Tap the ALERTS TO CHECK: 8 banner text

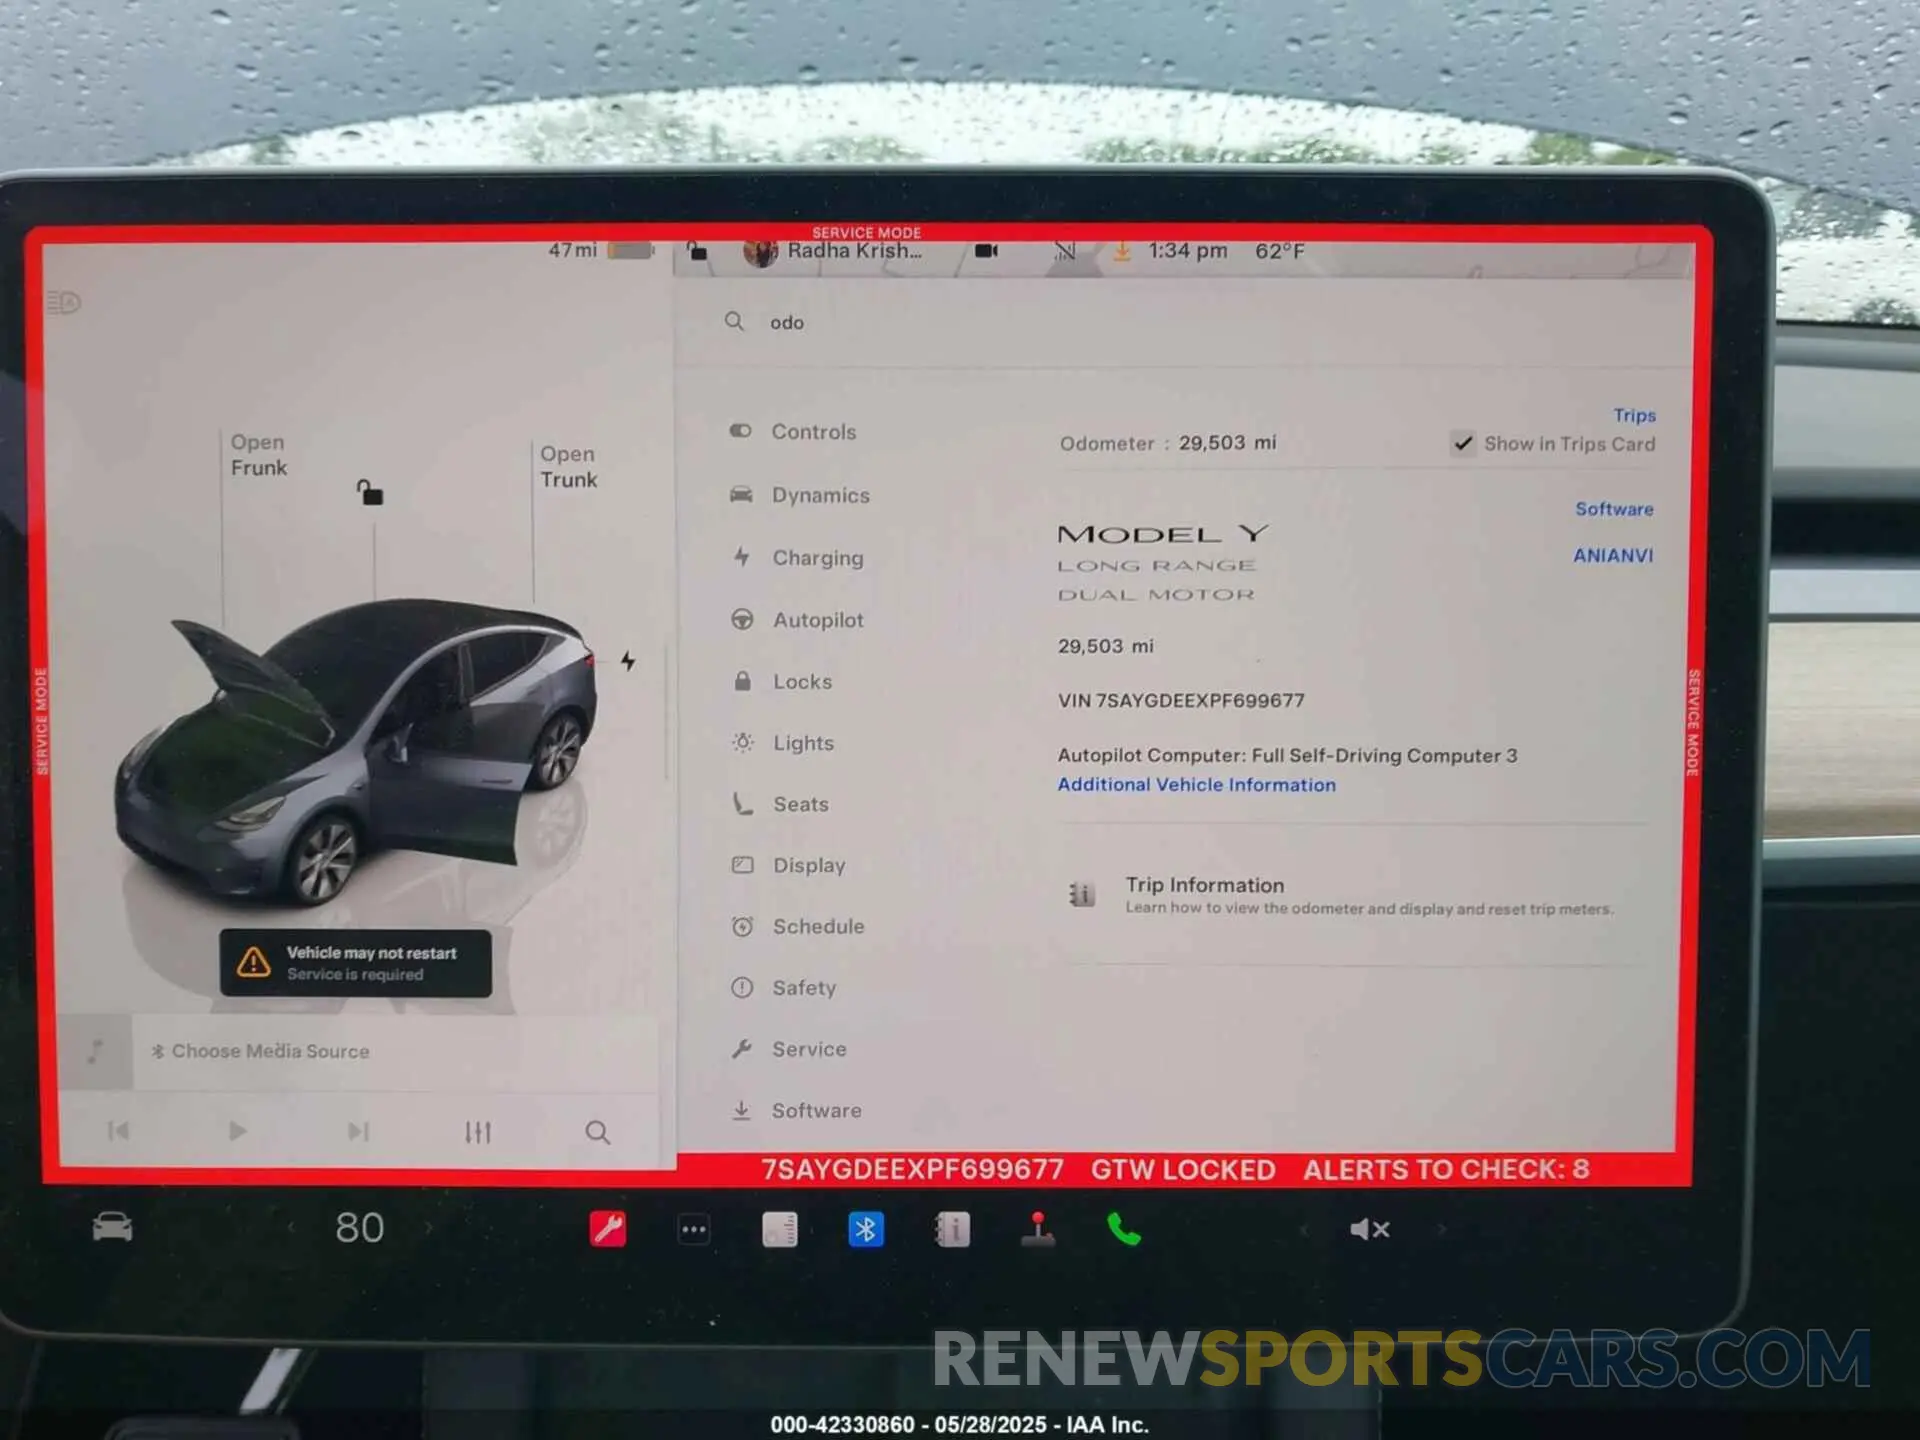pyautogui.click(x=1446, y=1169)
